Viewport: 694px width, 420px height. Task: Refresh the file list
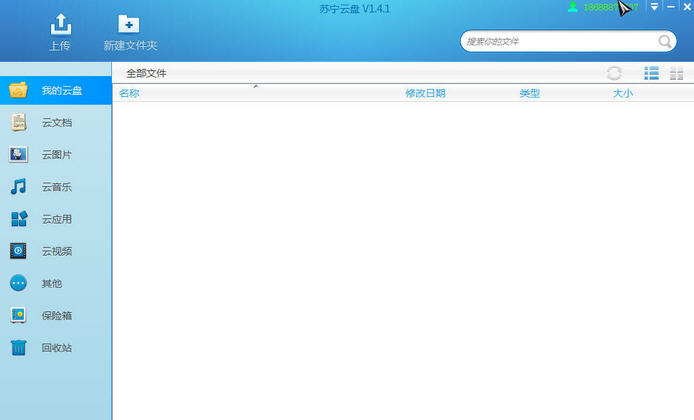pos(614,73)
